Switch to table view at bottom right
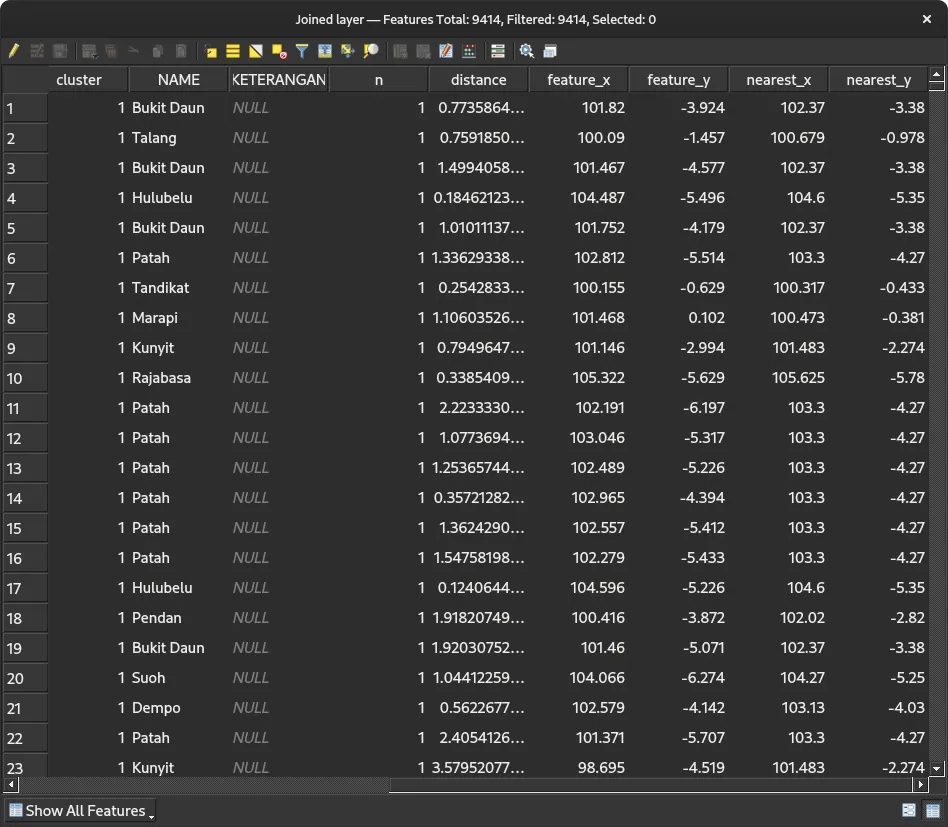The height and width of the screenshot is (827, 948). [x=934, y=811]
